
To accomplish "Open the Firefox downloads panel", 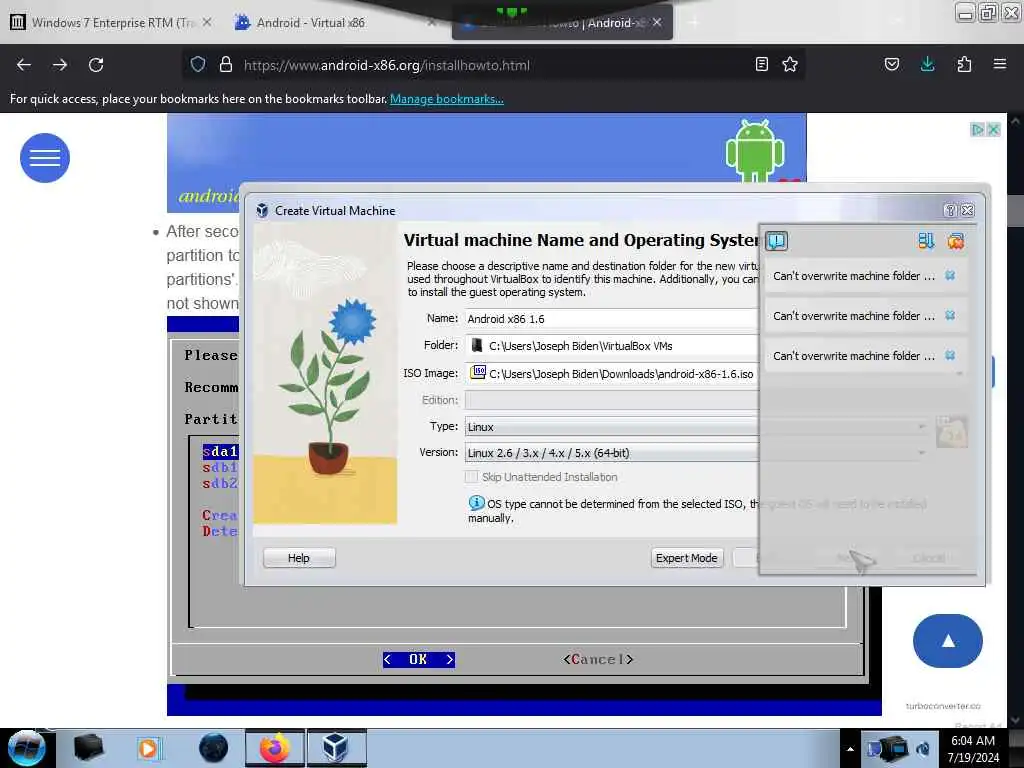I will (x=927, y=65).
